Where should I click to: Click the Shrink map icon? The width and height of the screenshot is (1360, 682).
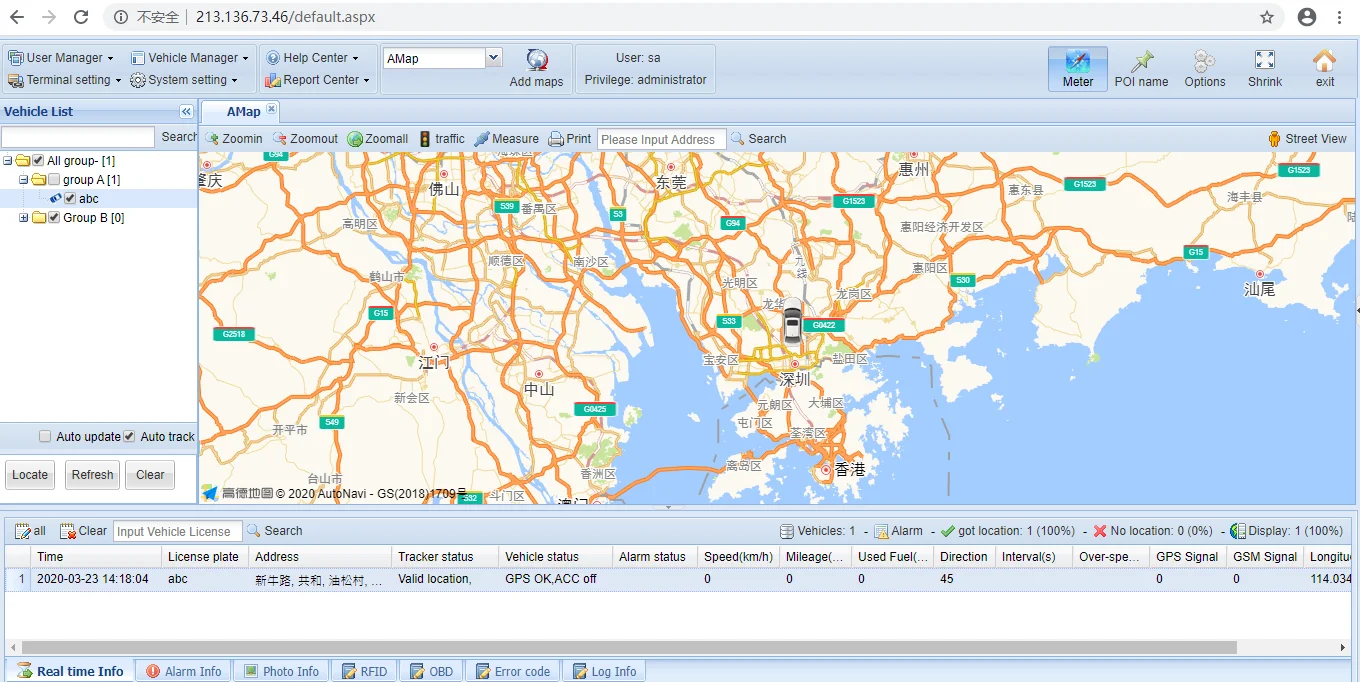[1264, 61]
